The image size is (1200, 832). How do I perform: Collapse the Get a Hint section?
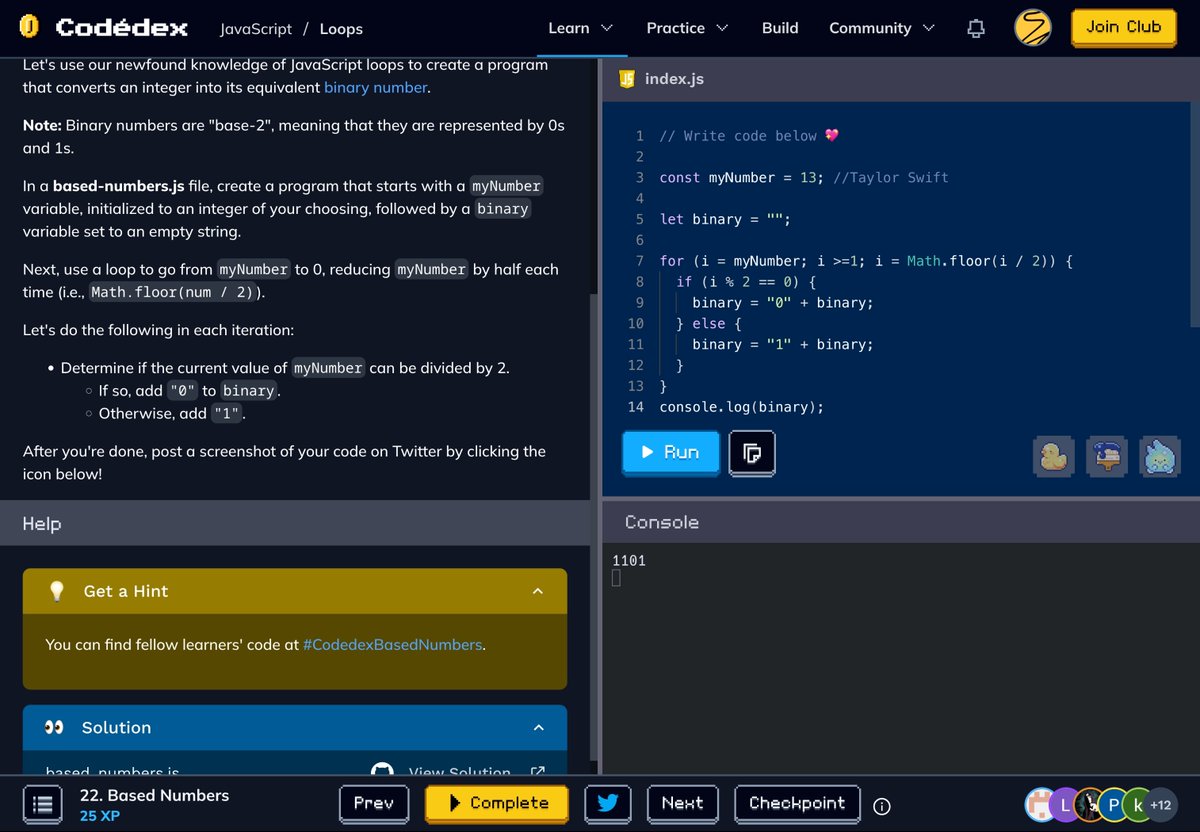(538, 591)
